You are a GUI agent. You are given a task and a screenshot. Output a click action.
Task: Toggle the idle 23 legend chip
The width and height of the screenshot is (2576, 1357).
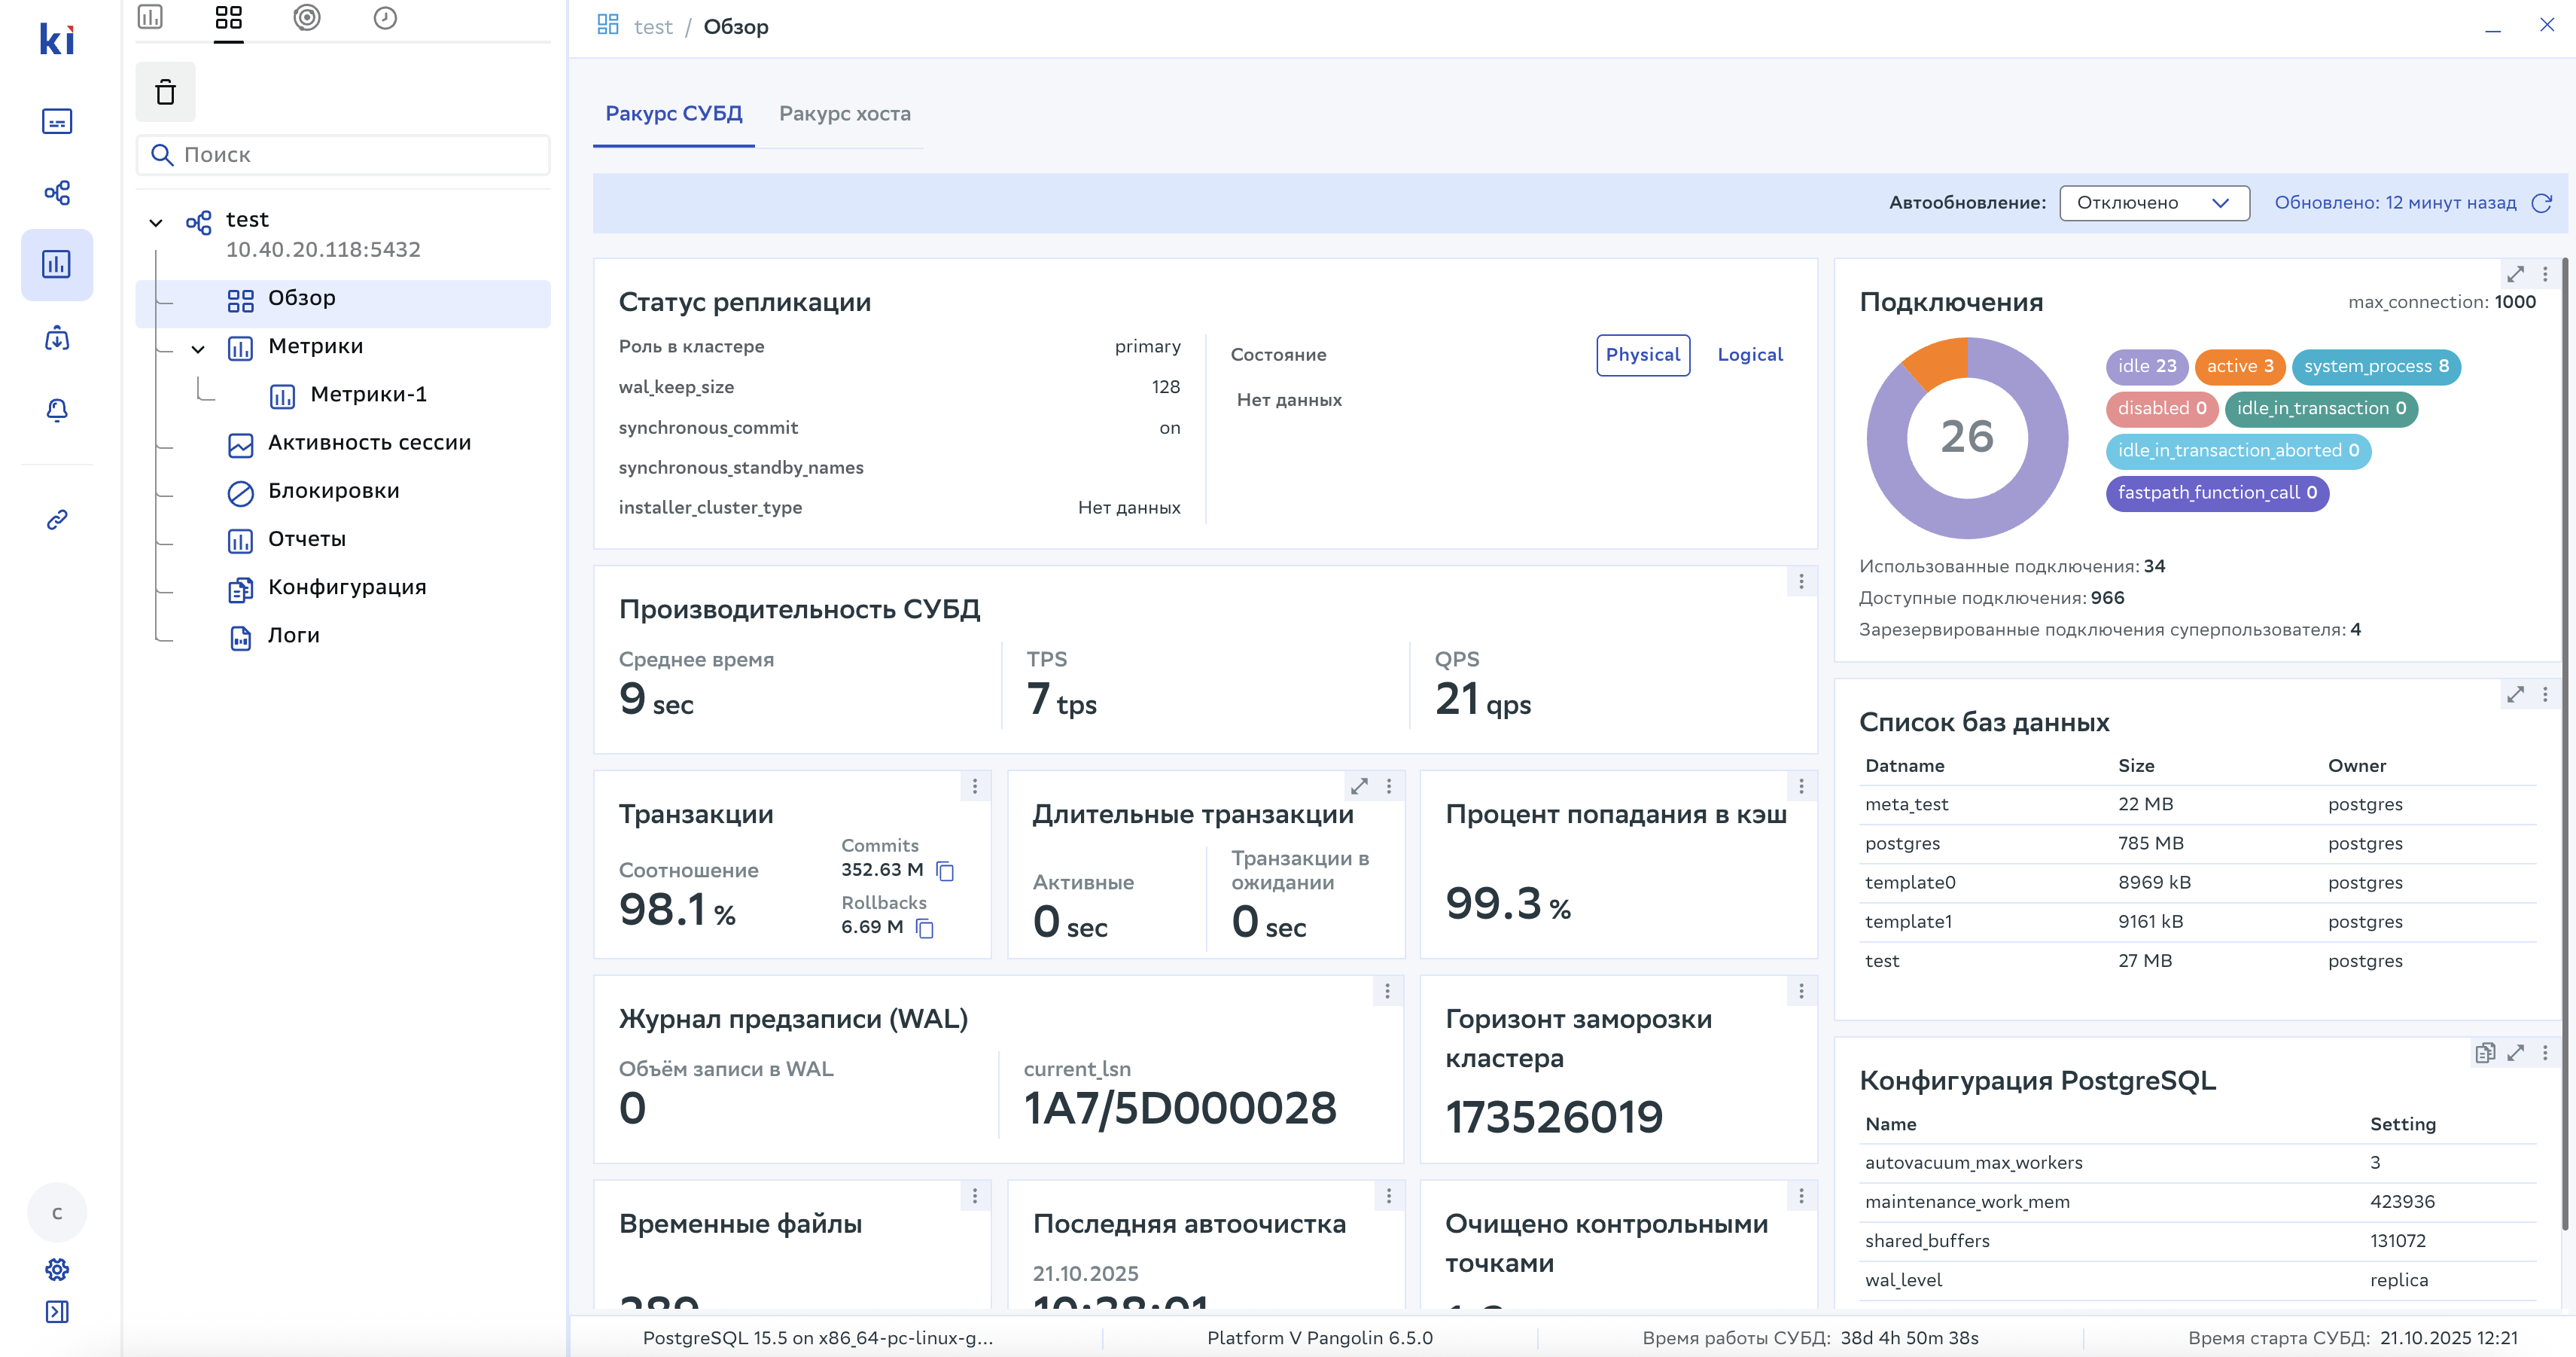pyautogui.click(x=2147, y=367)
